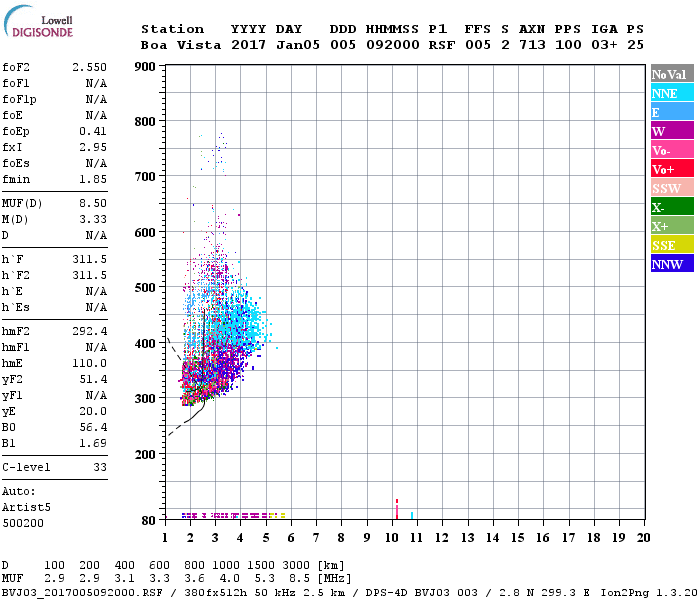Click the Artist5 auto-scaling label
This screenshot has height=600, width=700.
26,508
